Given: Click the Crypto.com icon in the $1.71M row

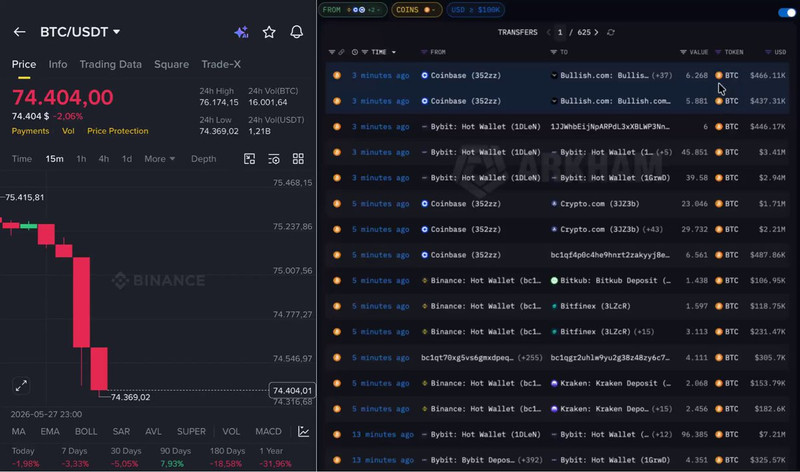Looking at the screenshot, I should click(x=554, y=204).
